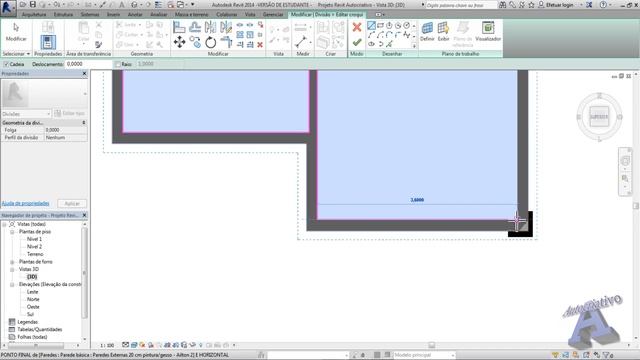Open the Colaborar ribbon tab

pyautogui.click(x=227, y=14)
